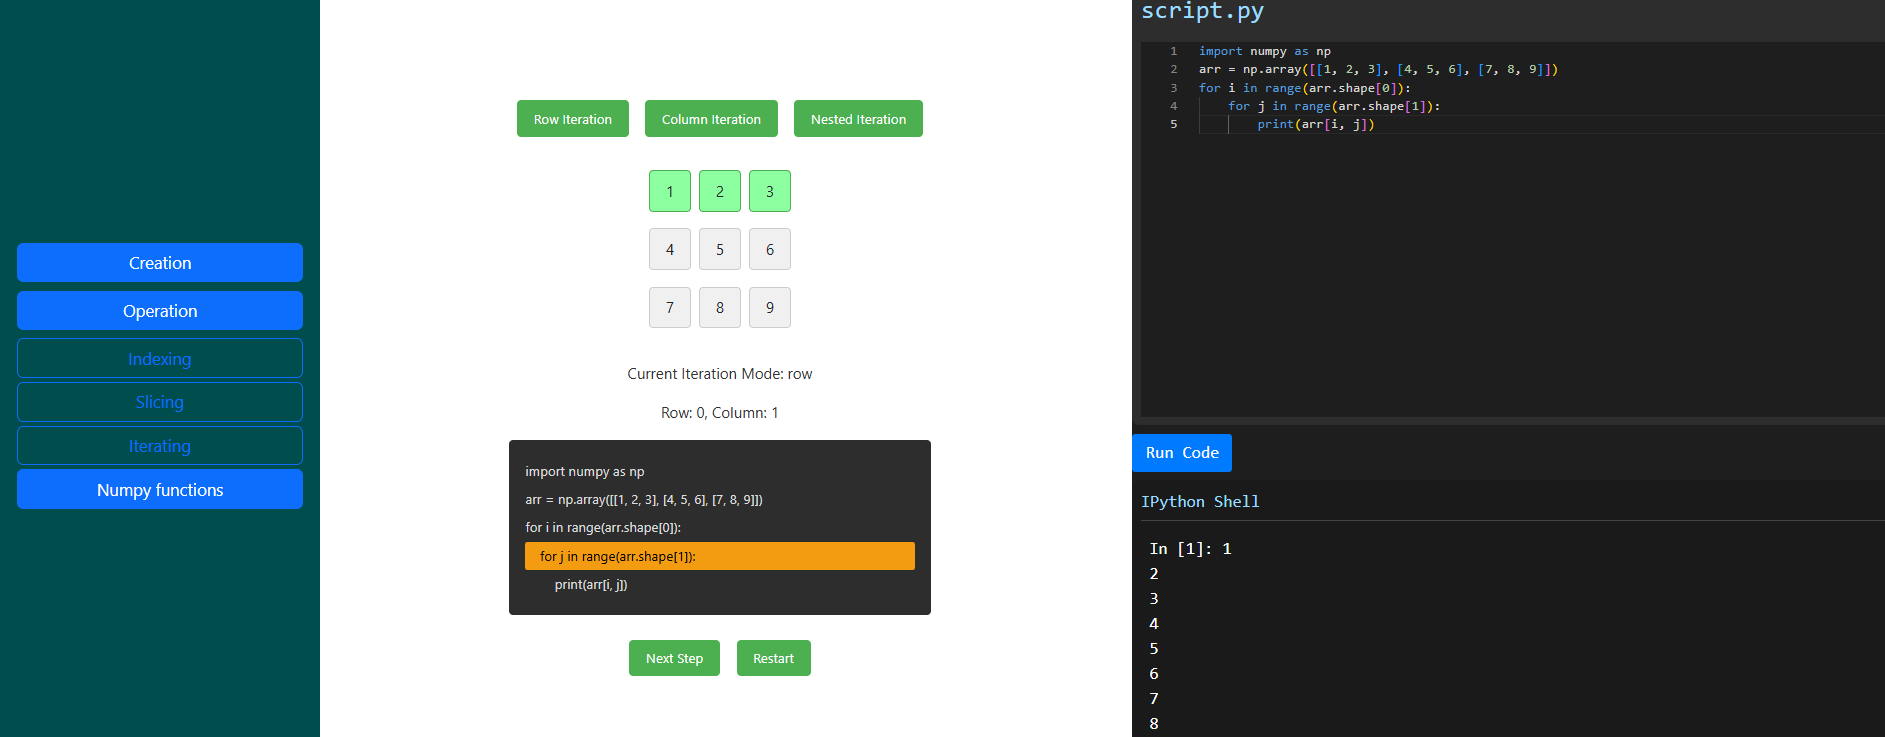
Task: Click 'Current Iteration Mode: row' text
Action: (720, 374)
